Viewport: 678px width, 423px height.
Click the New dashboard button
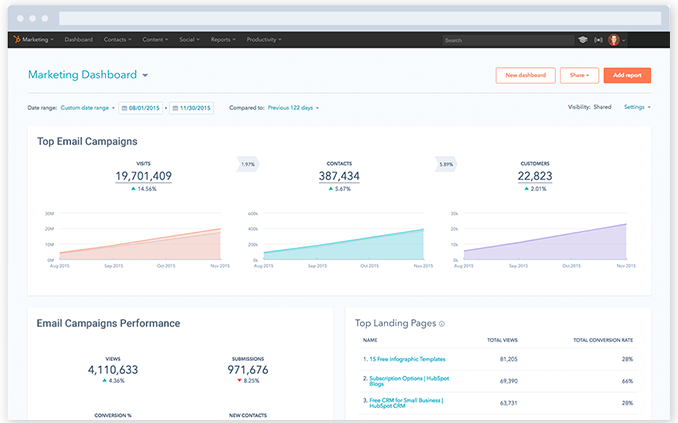(525, 75)
